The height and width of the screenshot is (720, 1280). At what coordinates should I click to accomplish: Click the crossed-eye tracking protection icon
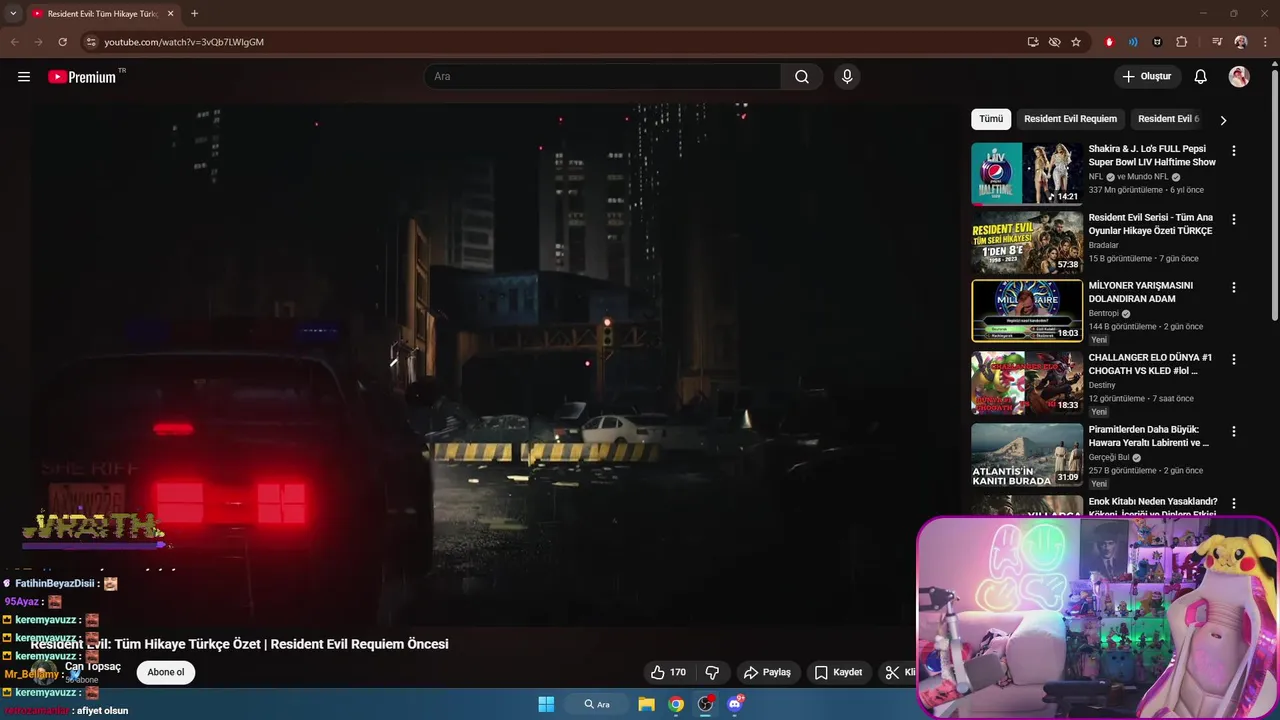click(x=1054, y=42)
